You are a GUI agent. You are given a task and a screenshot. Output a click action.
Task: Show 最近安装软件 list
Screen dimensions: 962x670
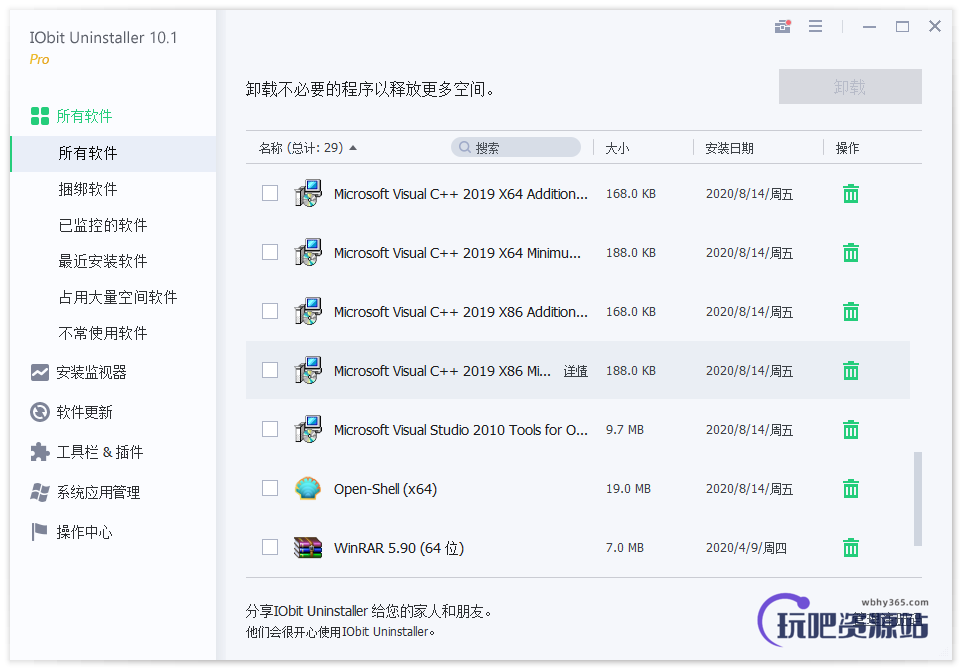pos(103,261)
